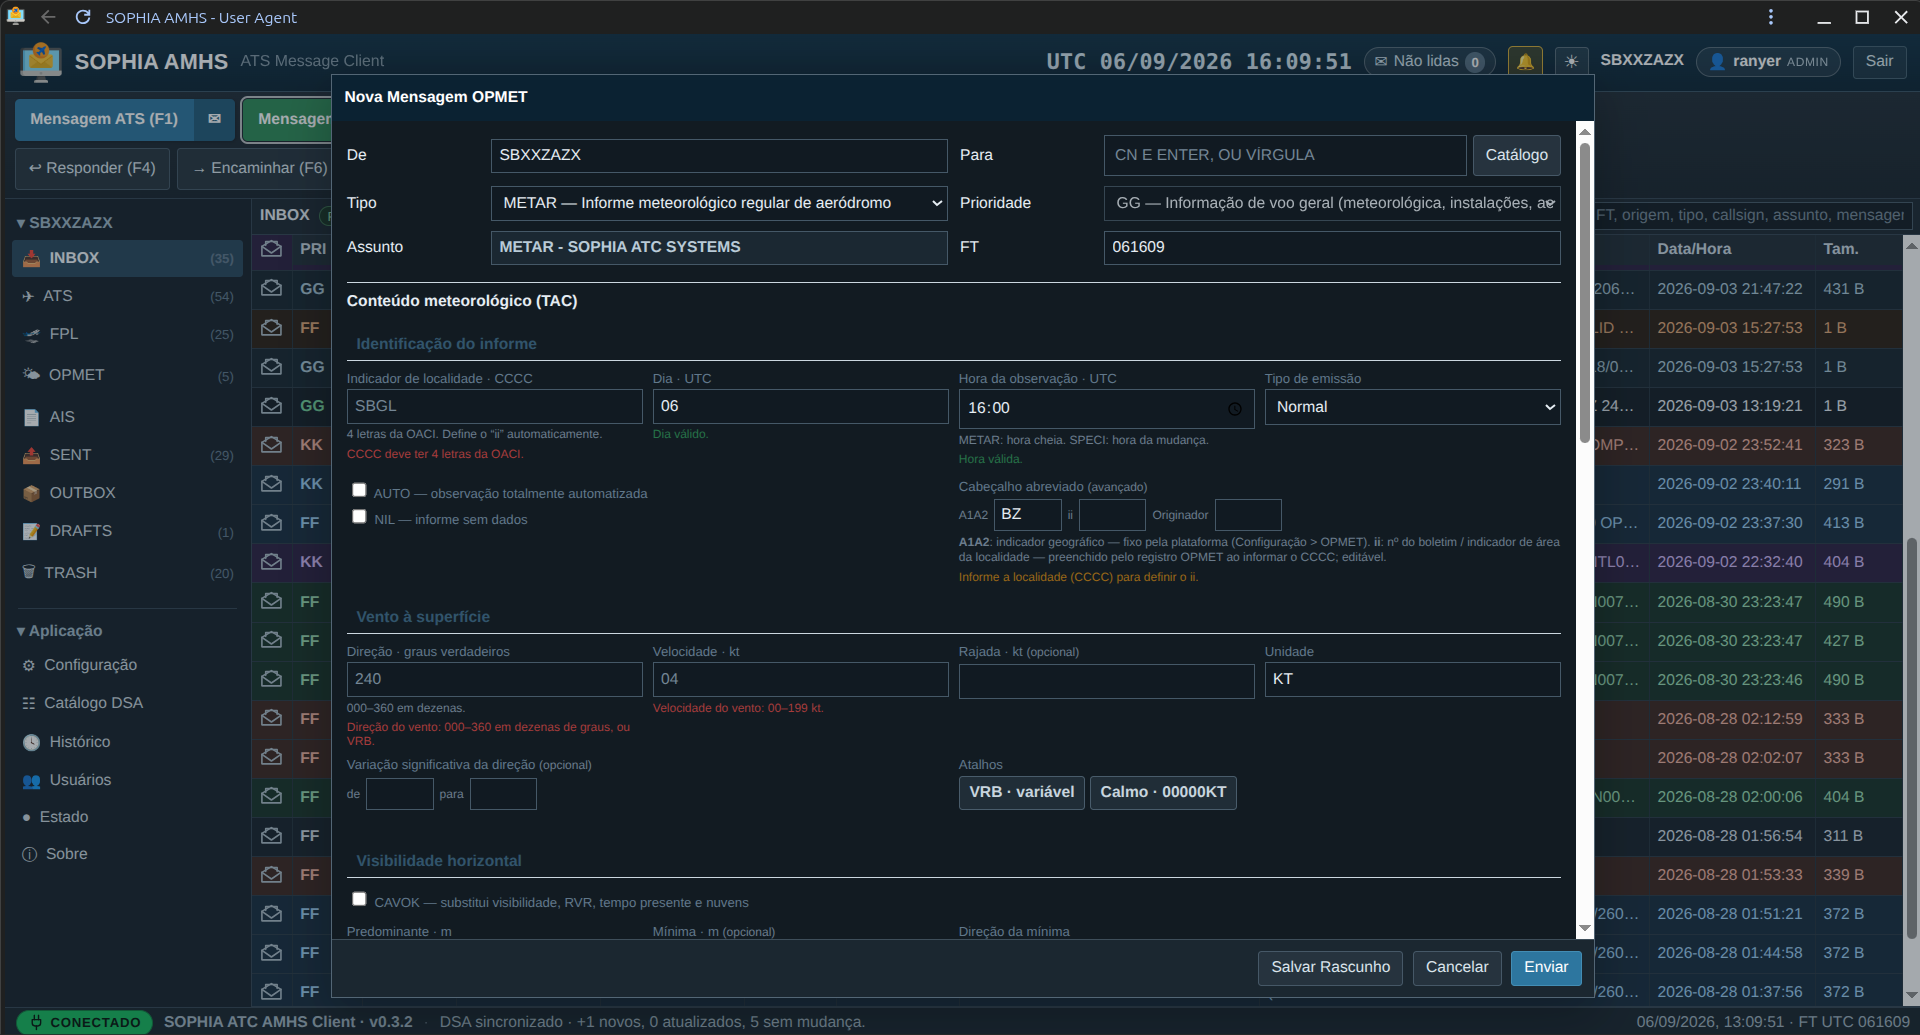This screenshot has height=1035, width=1920.
Task: Click Responder (F4) button
Action: click(92, 168)
